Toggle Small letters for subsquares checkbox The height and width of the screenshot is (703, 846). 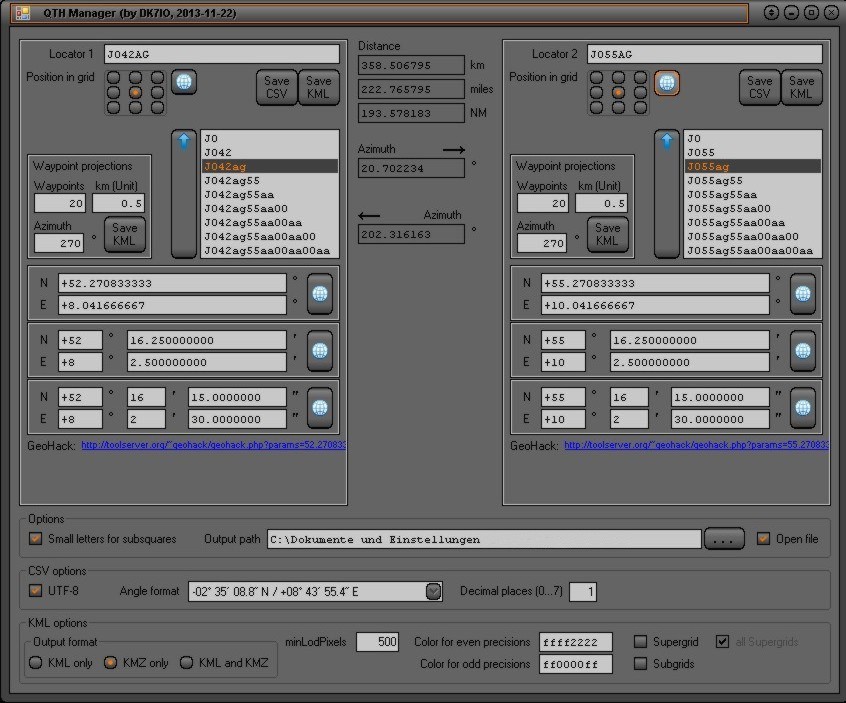[x=36, y=539]
